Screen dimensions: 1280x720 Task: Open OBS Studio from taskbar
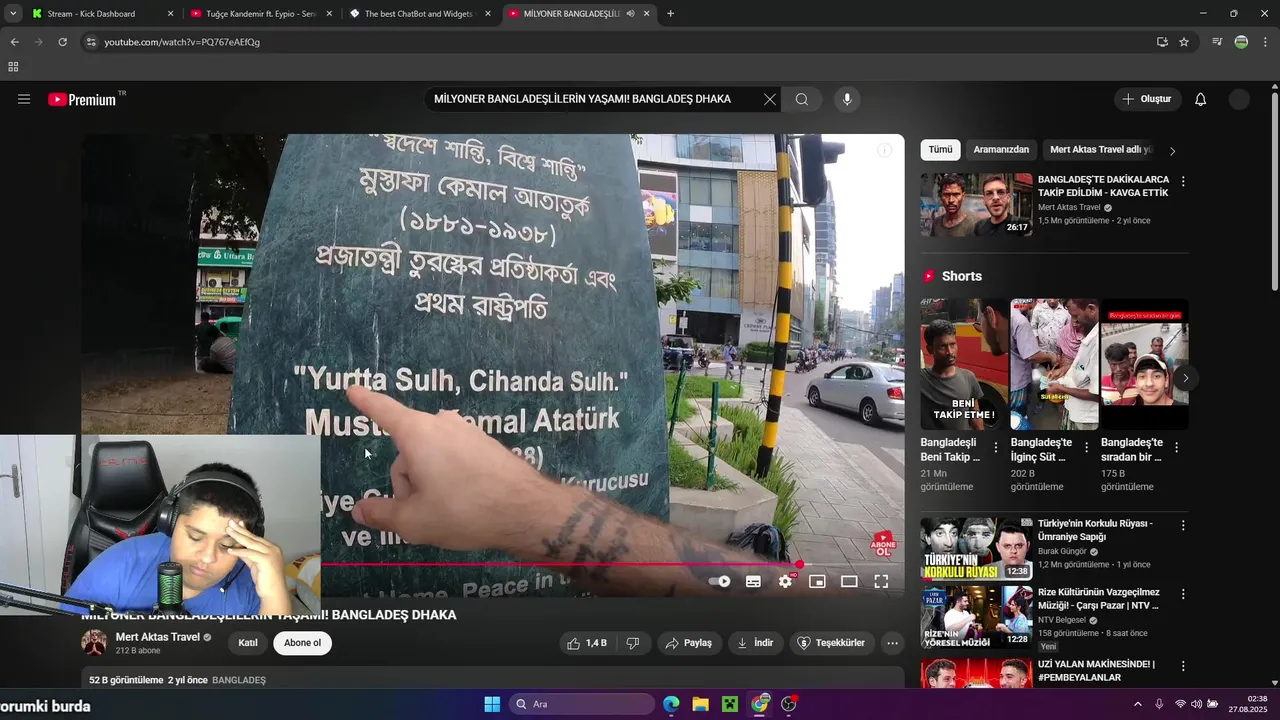789,704
